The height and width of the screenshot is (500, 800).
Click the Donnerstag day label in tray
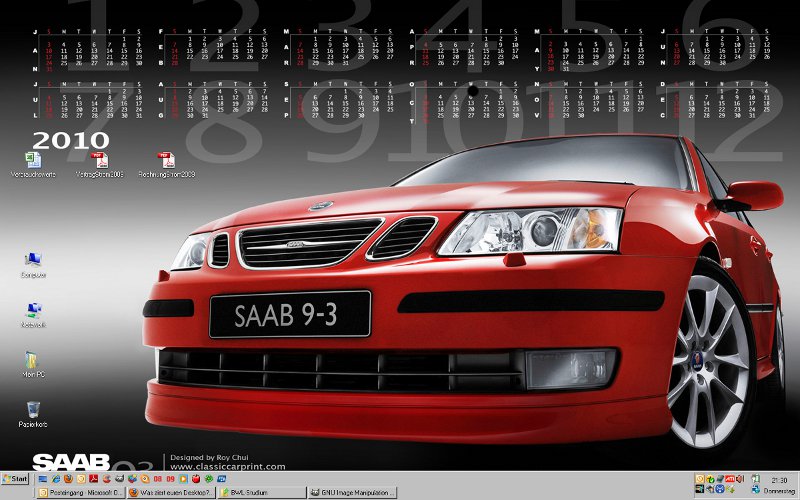tap(779, 491)
